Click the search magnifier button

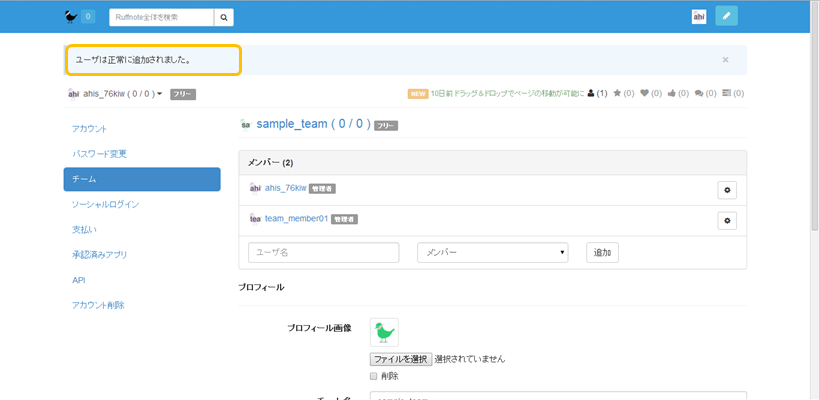point(225,17)
